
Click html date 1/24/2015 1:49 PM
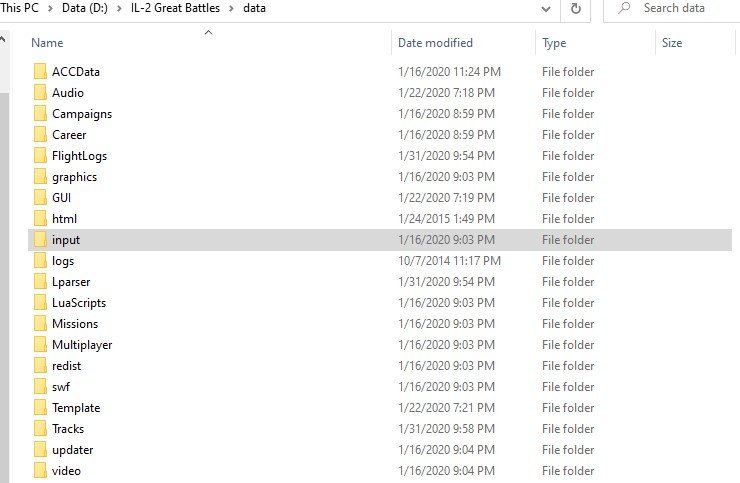[446, 219]
